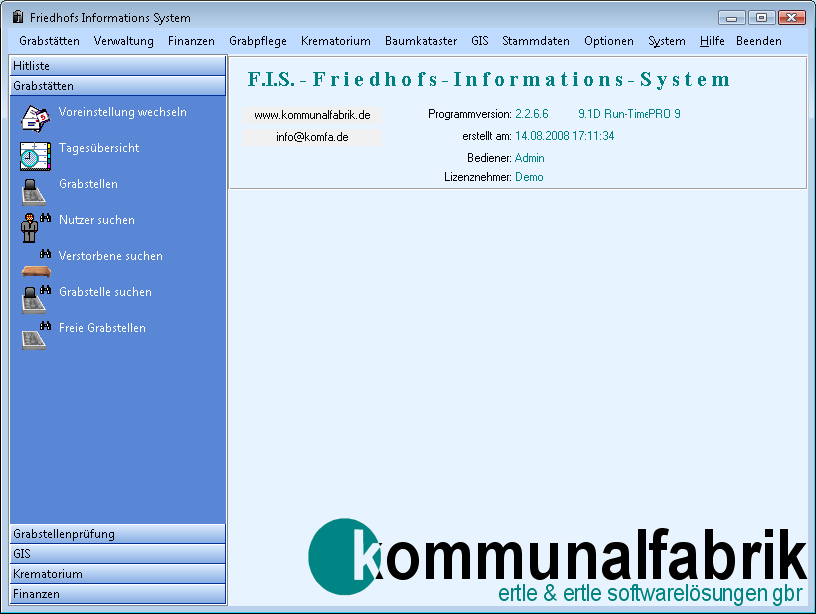816x614 pixels.
Task: Click the info@komfa.de email button
Action: tap(312, 137)
